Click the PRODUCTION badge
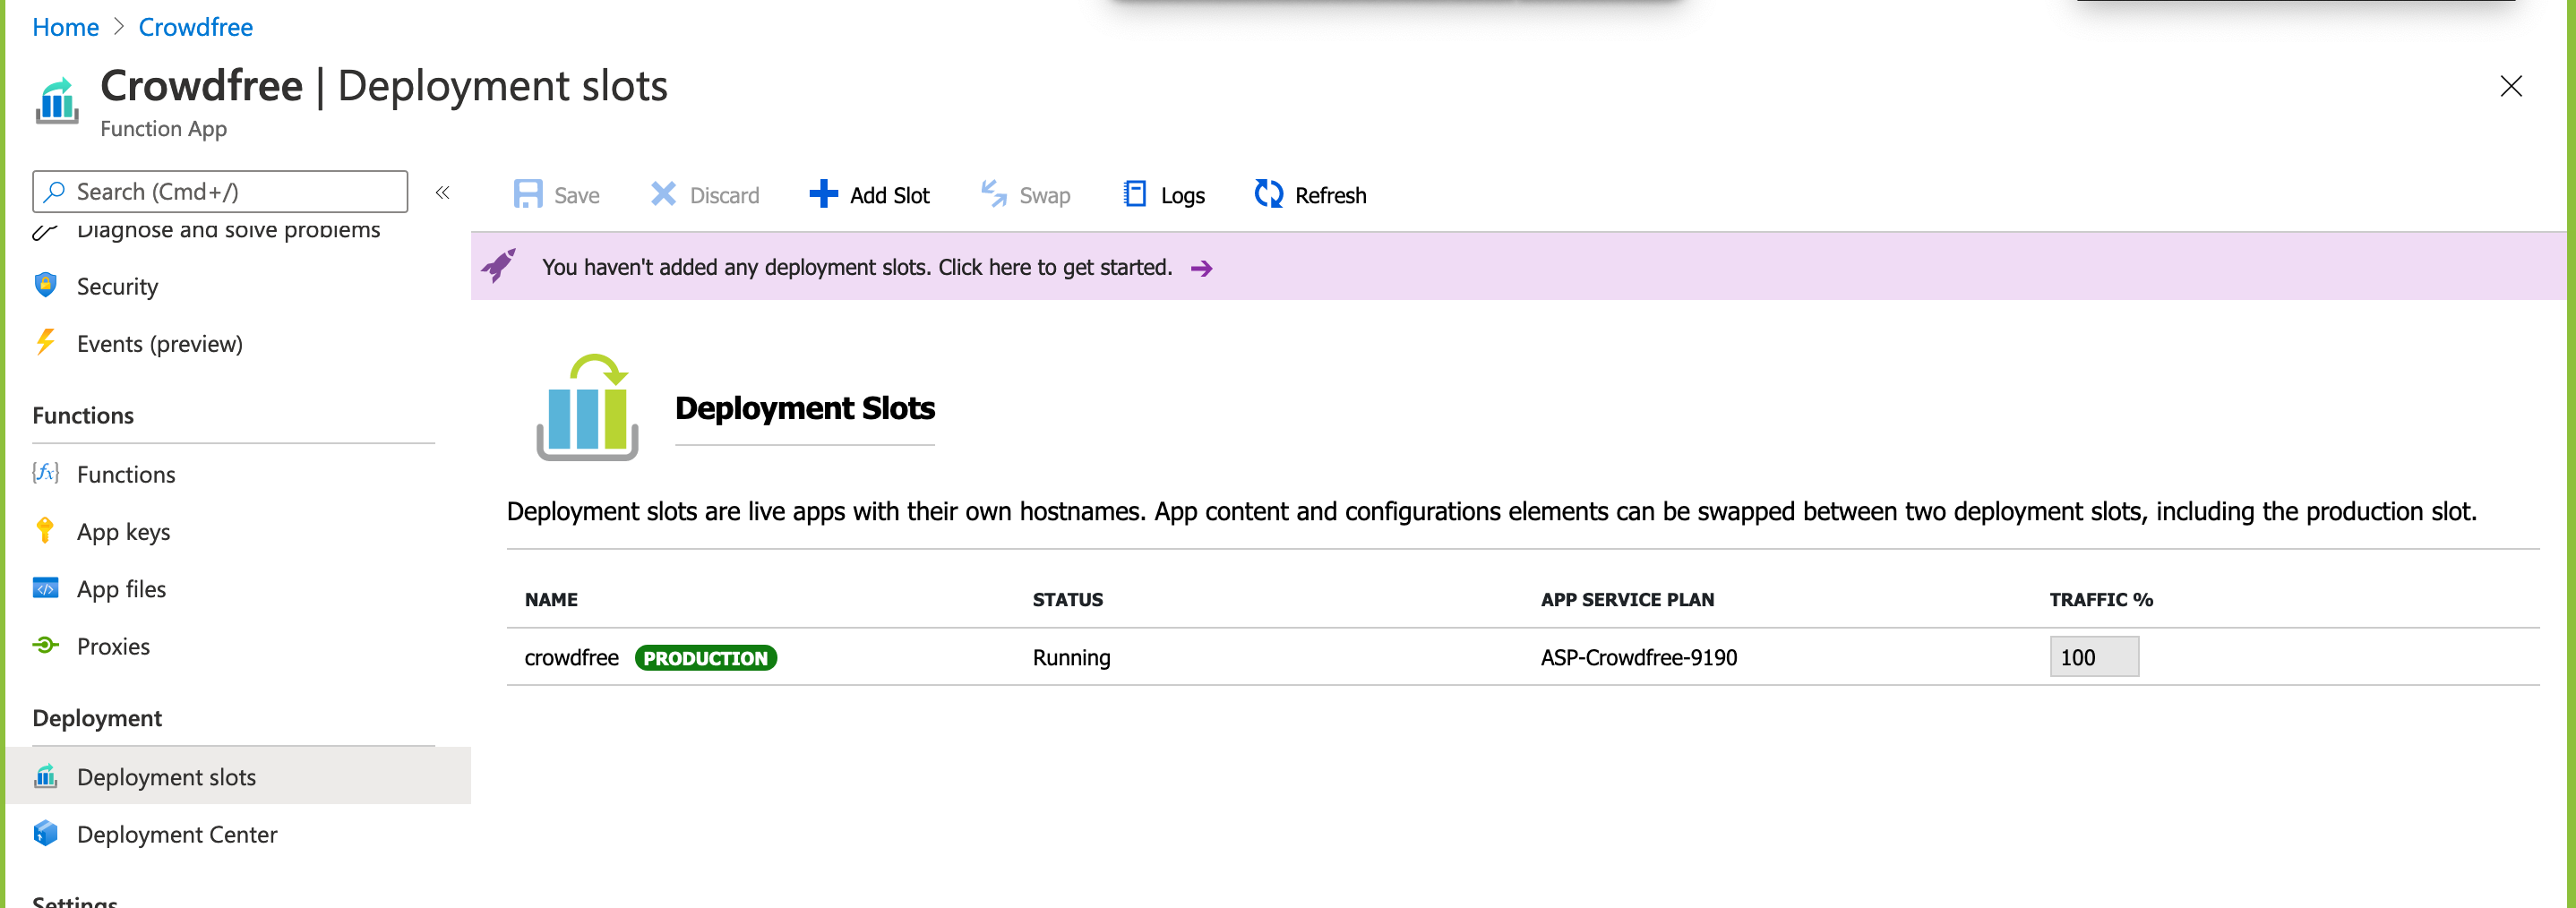The height and width of the screenshot is (908, 2576). tap(706, 658)
